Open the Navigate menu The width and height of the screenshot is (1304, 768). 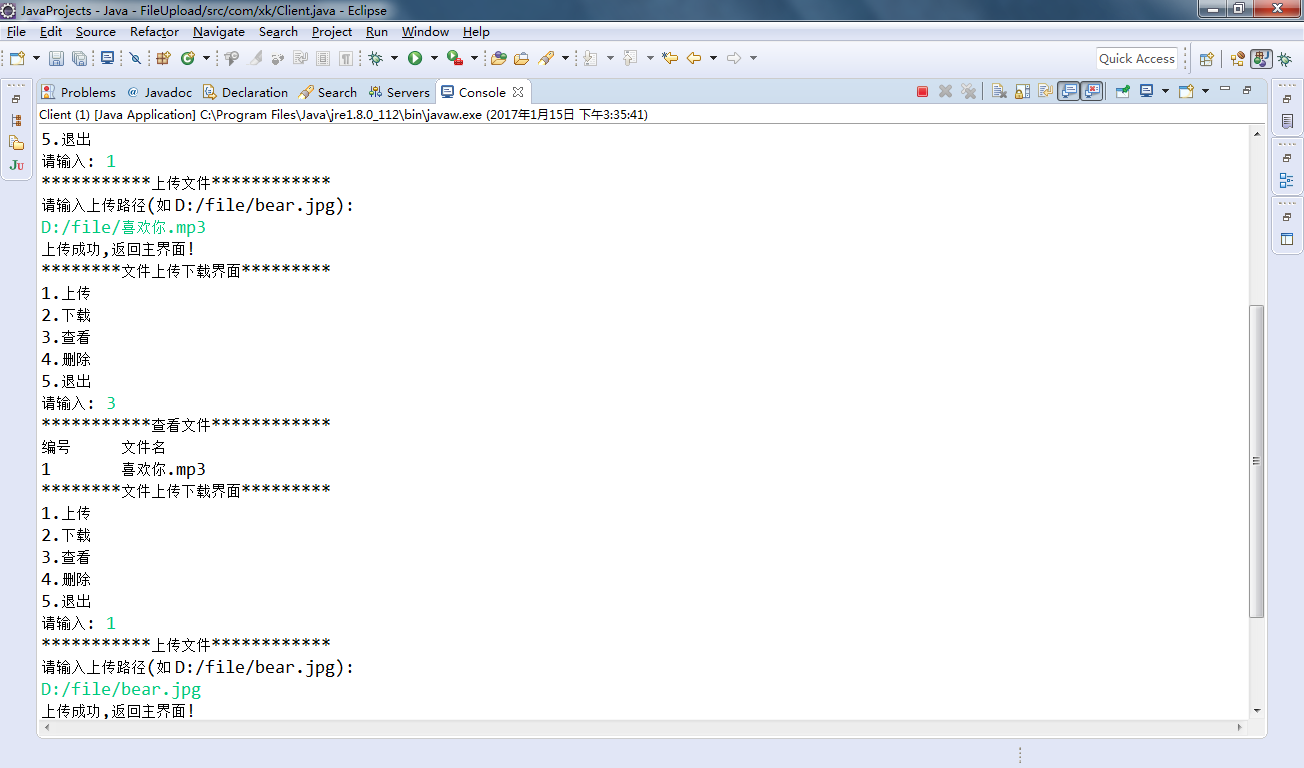click(x=219, y=32)
